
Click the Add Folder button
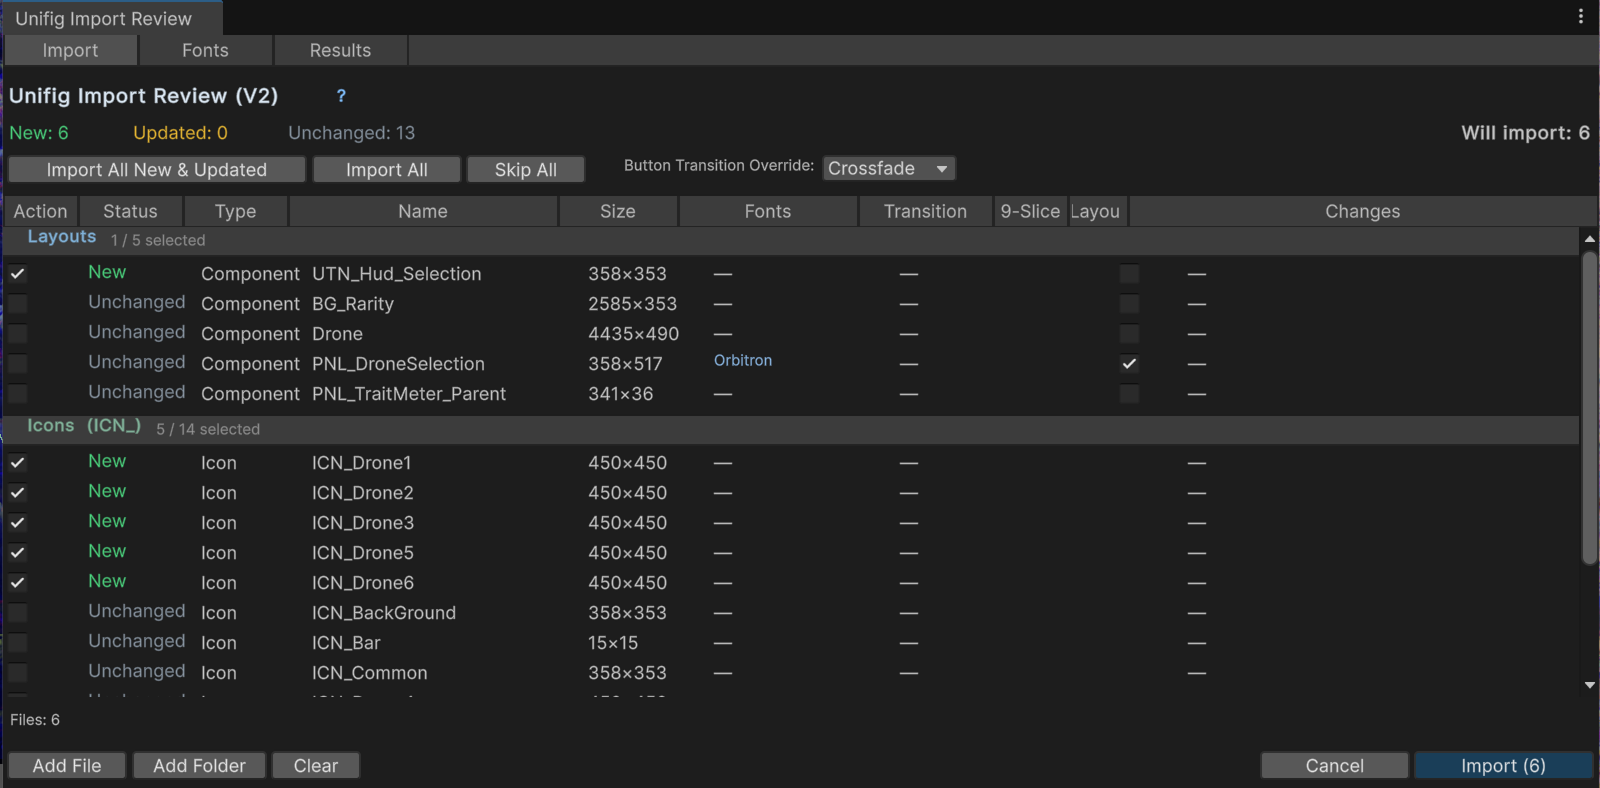click(x=199, y=765)
